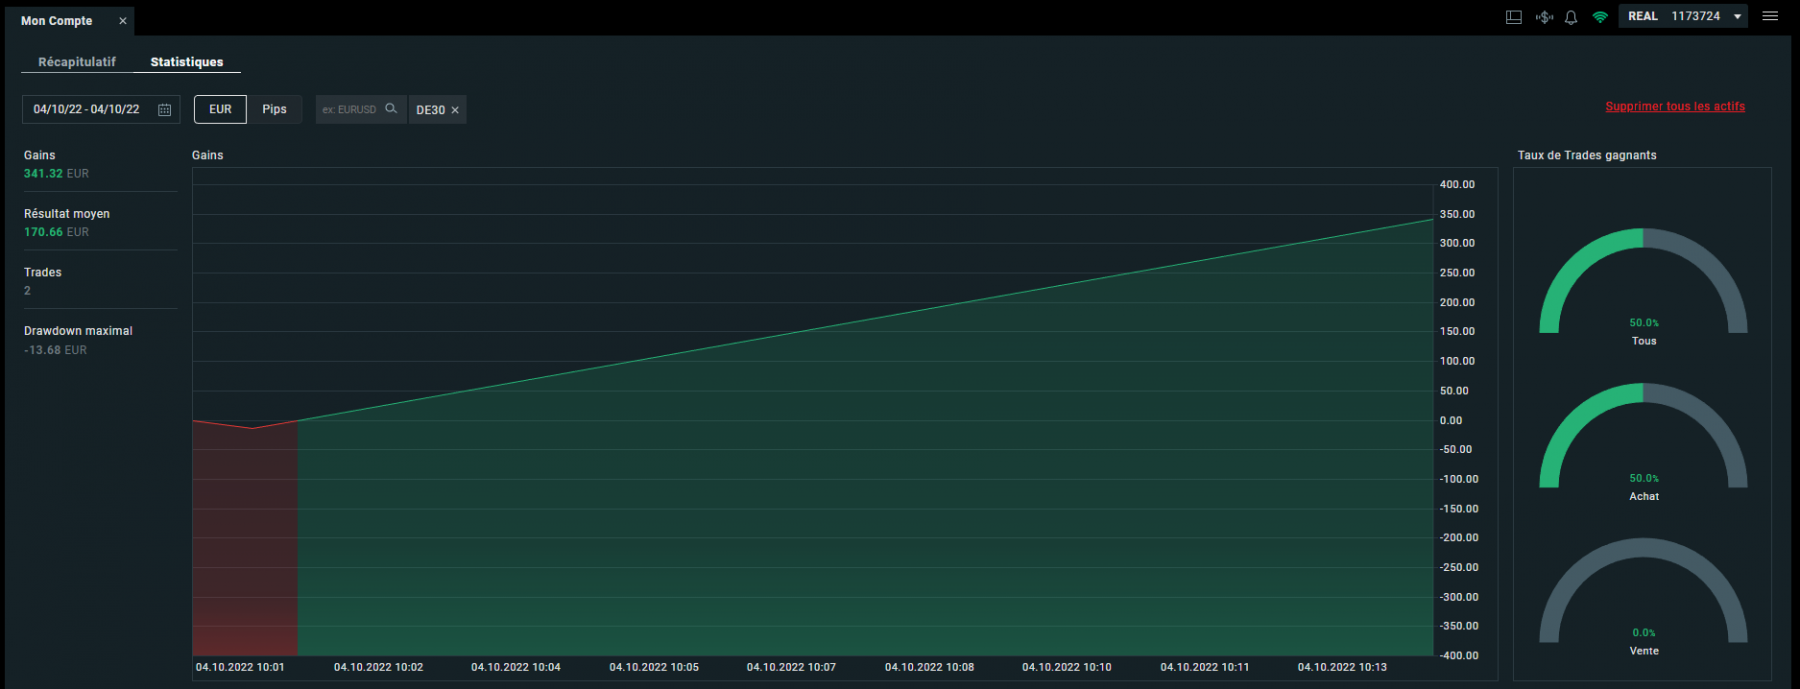Open the hamburger main menu

(1770, 16)
